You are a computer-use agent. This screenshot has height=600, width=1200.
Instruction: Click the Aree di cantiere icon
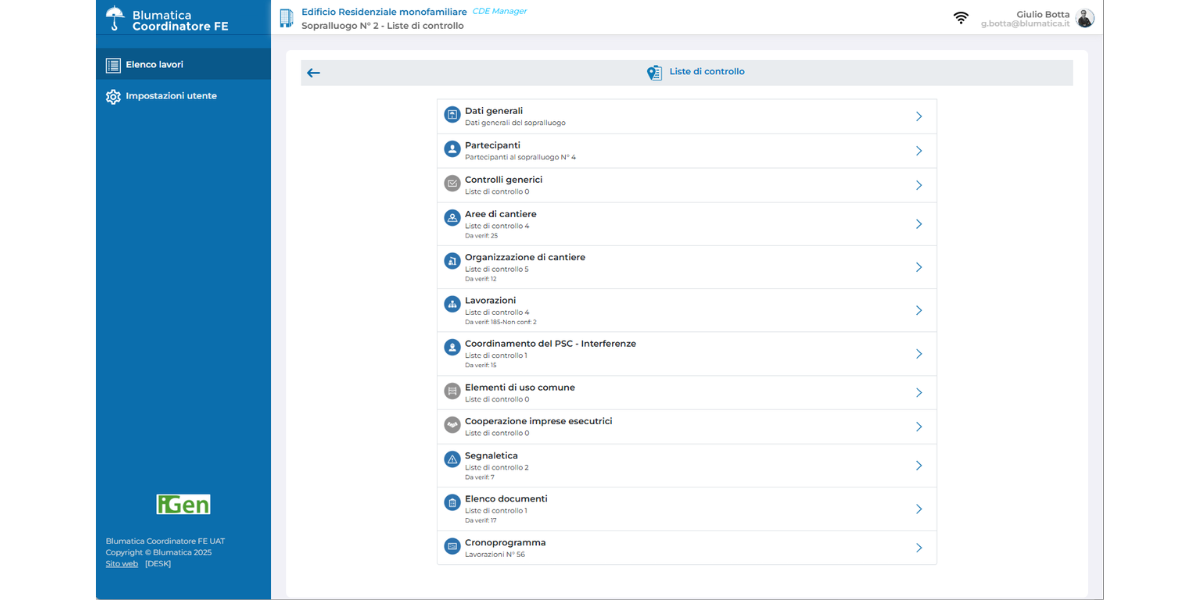pyautogui.click(x=452, y=218)
